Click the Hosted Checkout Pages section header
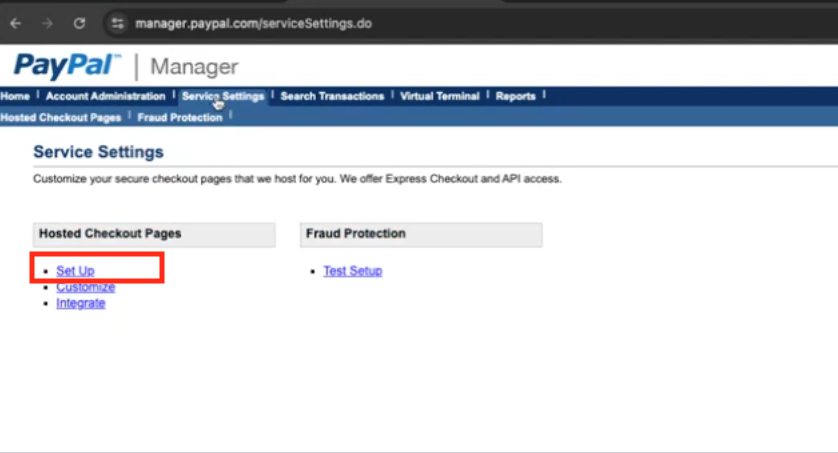 (x=154, y=235)
